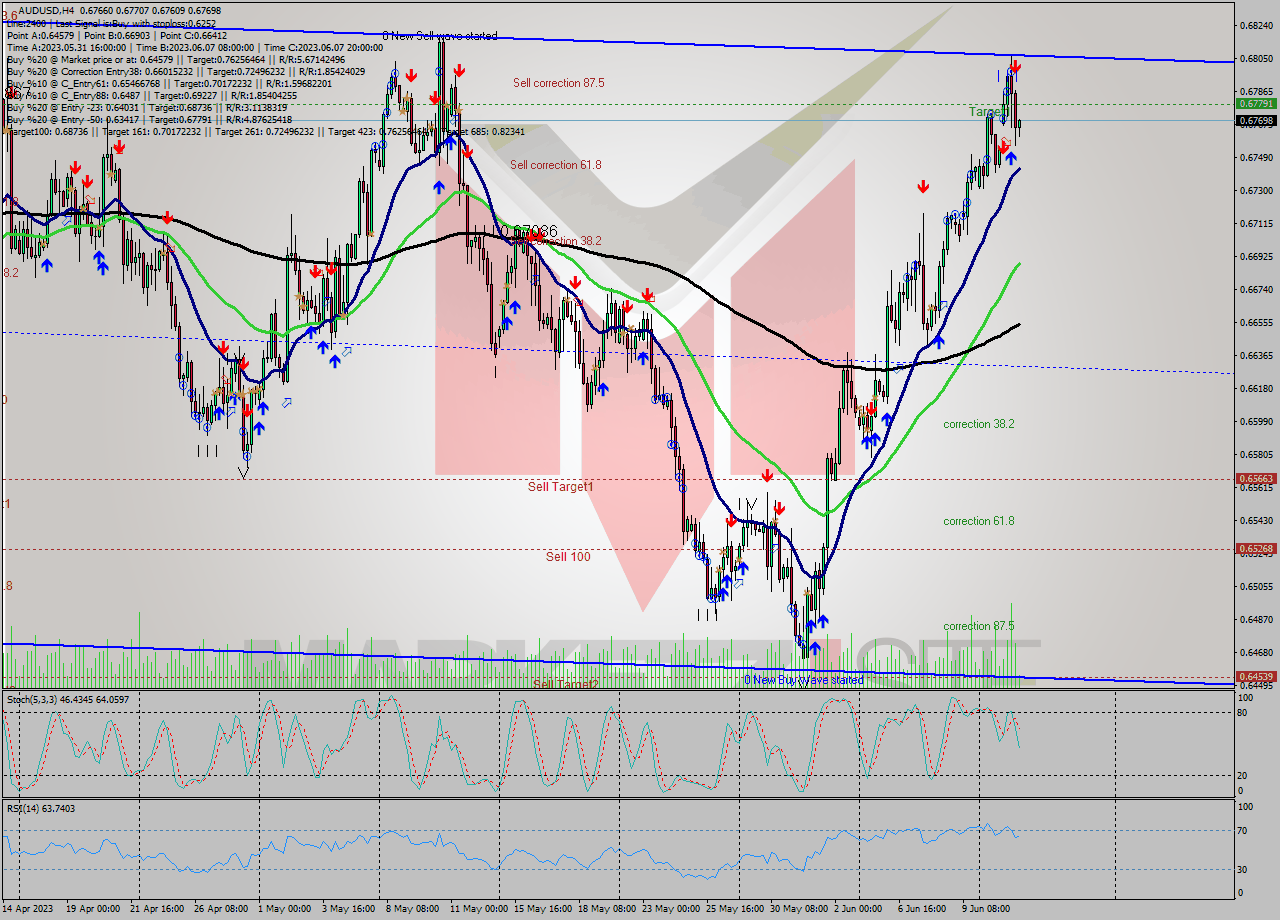Screen dimensions: 1280x920
Task: Click the '9 Jun 08:00' time axis label
Action: coord(986,909)
